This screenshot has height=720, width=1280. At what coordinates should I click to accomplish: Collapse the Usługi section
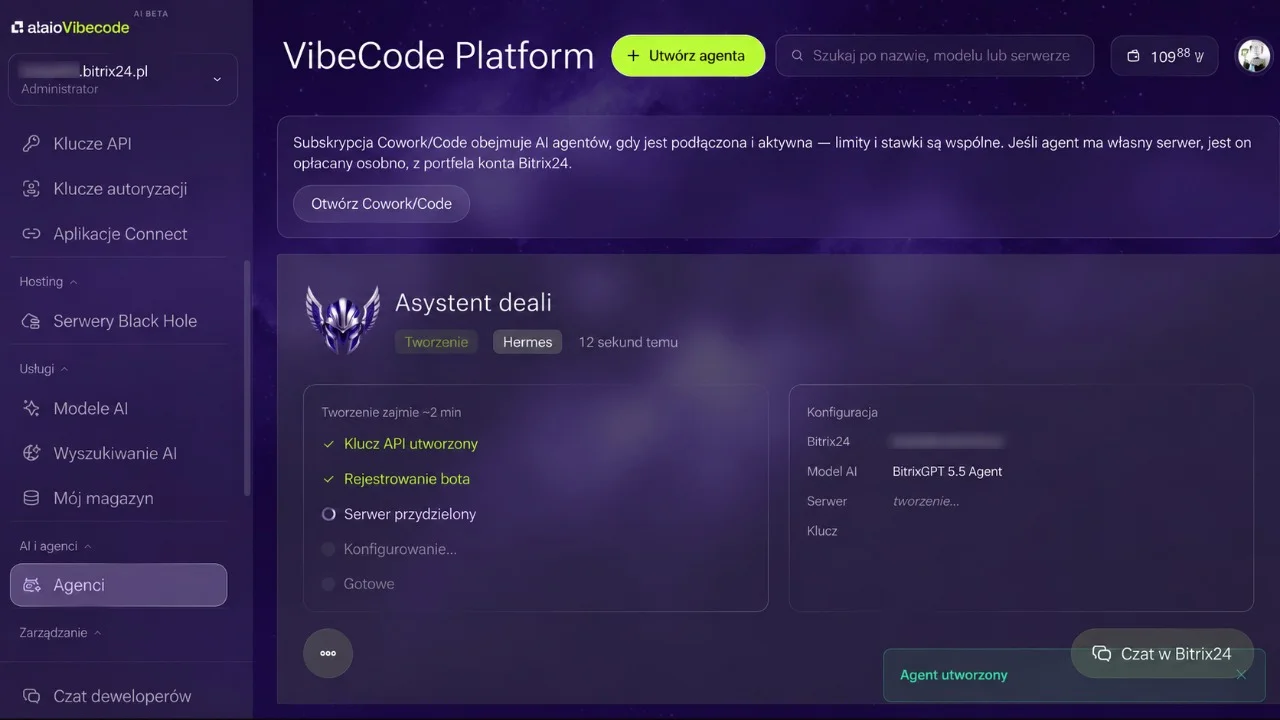tap(43, 369)
